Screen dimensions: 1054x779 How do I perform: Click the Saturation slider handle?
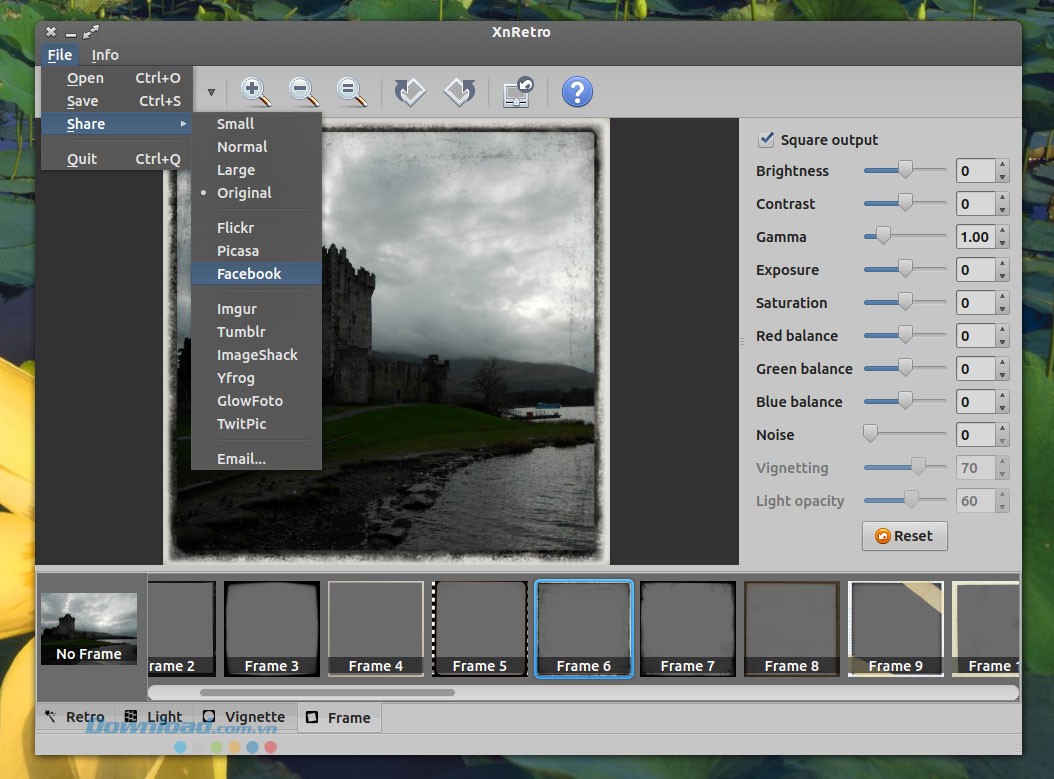[x=905, y=302]
